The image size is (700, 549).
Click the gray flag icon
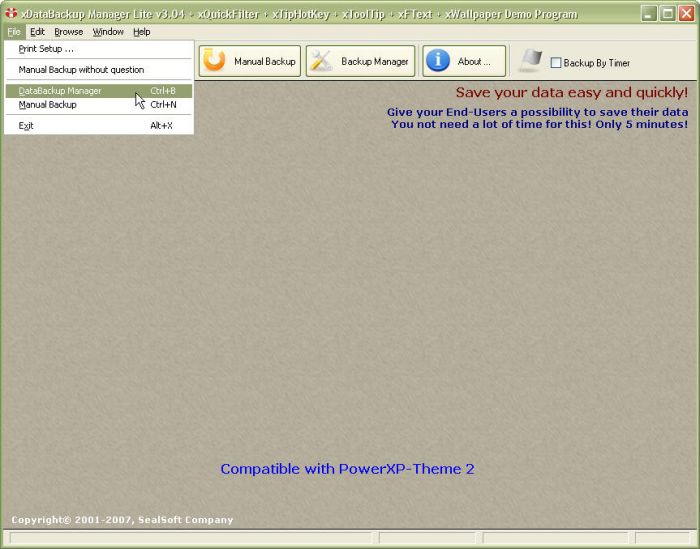[530, 61]
